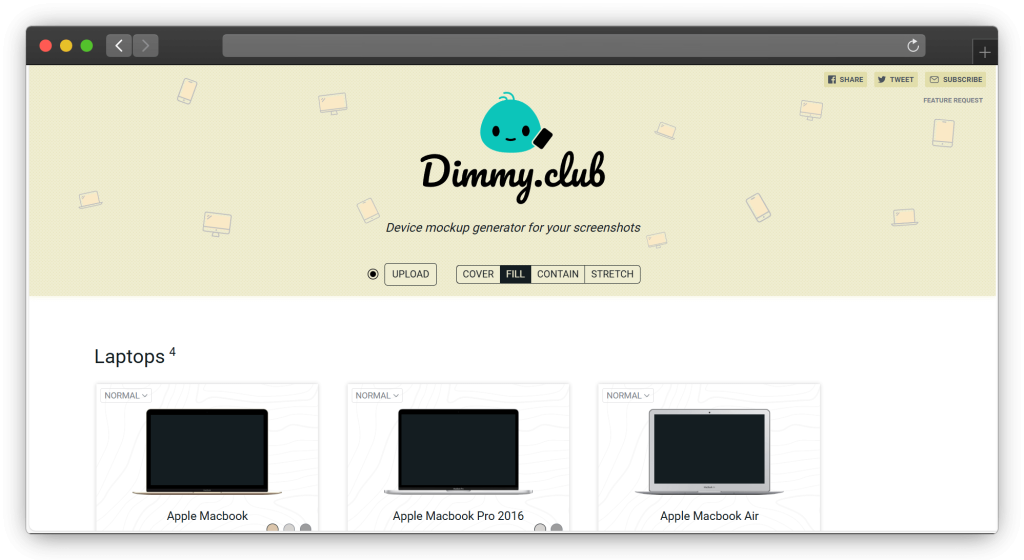This screenshot has width=1024, height=560.
Task: Click the Facebook Share button
Action: point(845,80)
